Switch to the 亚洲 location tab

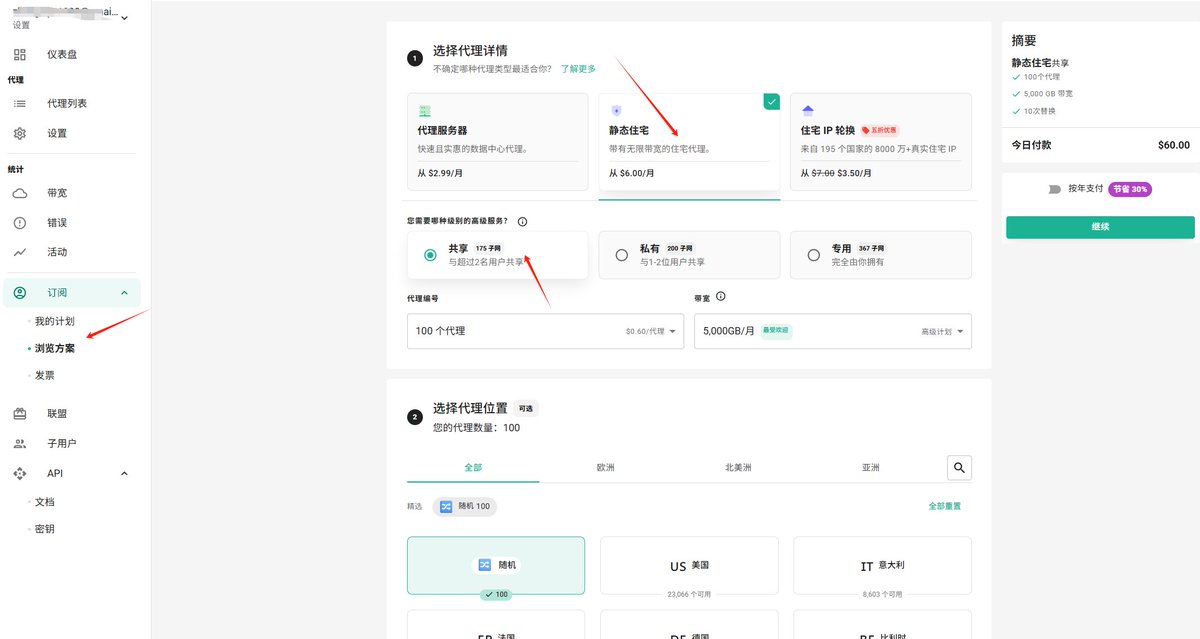(871, 467)
